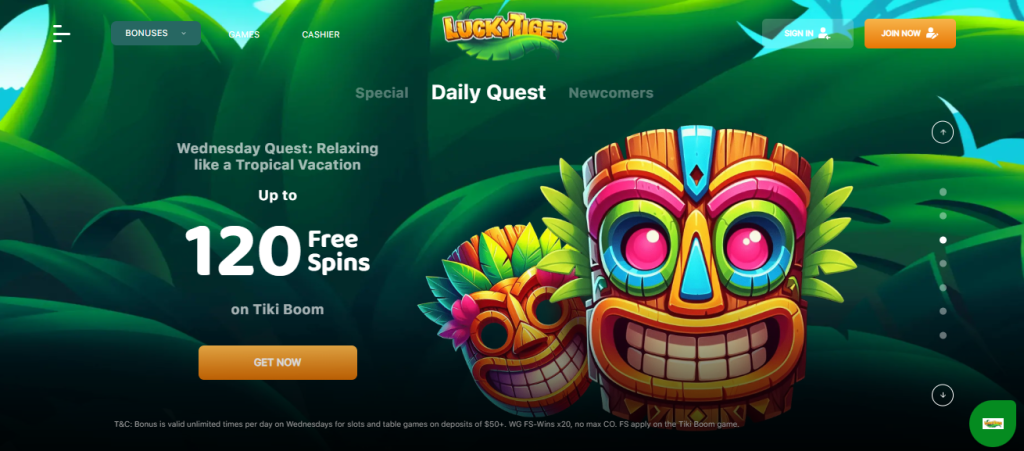Select the last slide indicator dot
Image resolution: width=1024 pixels, height=451 pixels.
(943, 335)
